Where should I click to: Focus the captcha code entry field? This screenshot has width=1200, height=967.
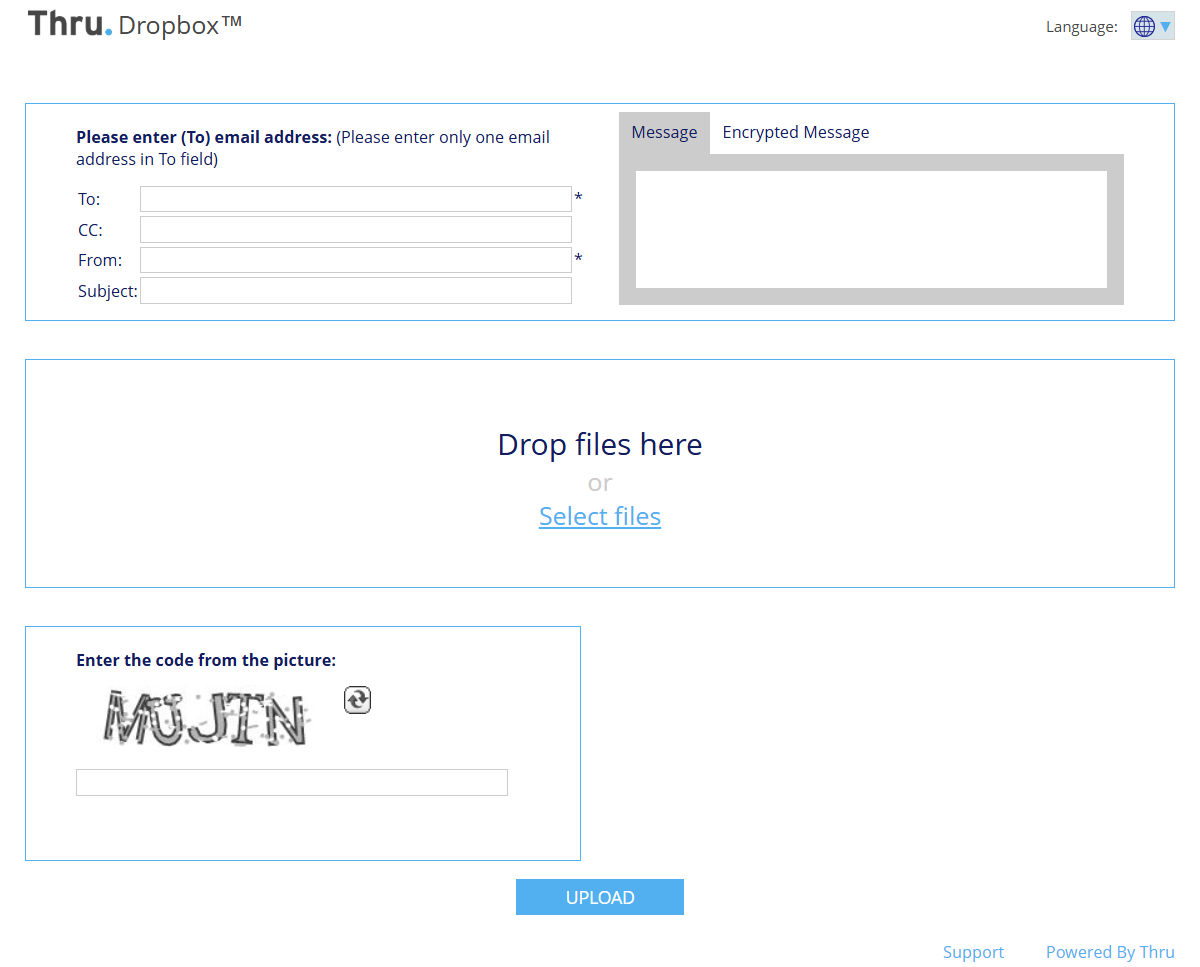coord(291,782)
